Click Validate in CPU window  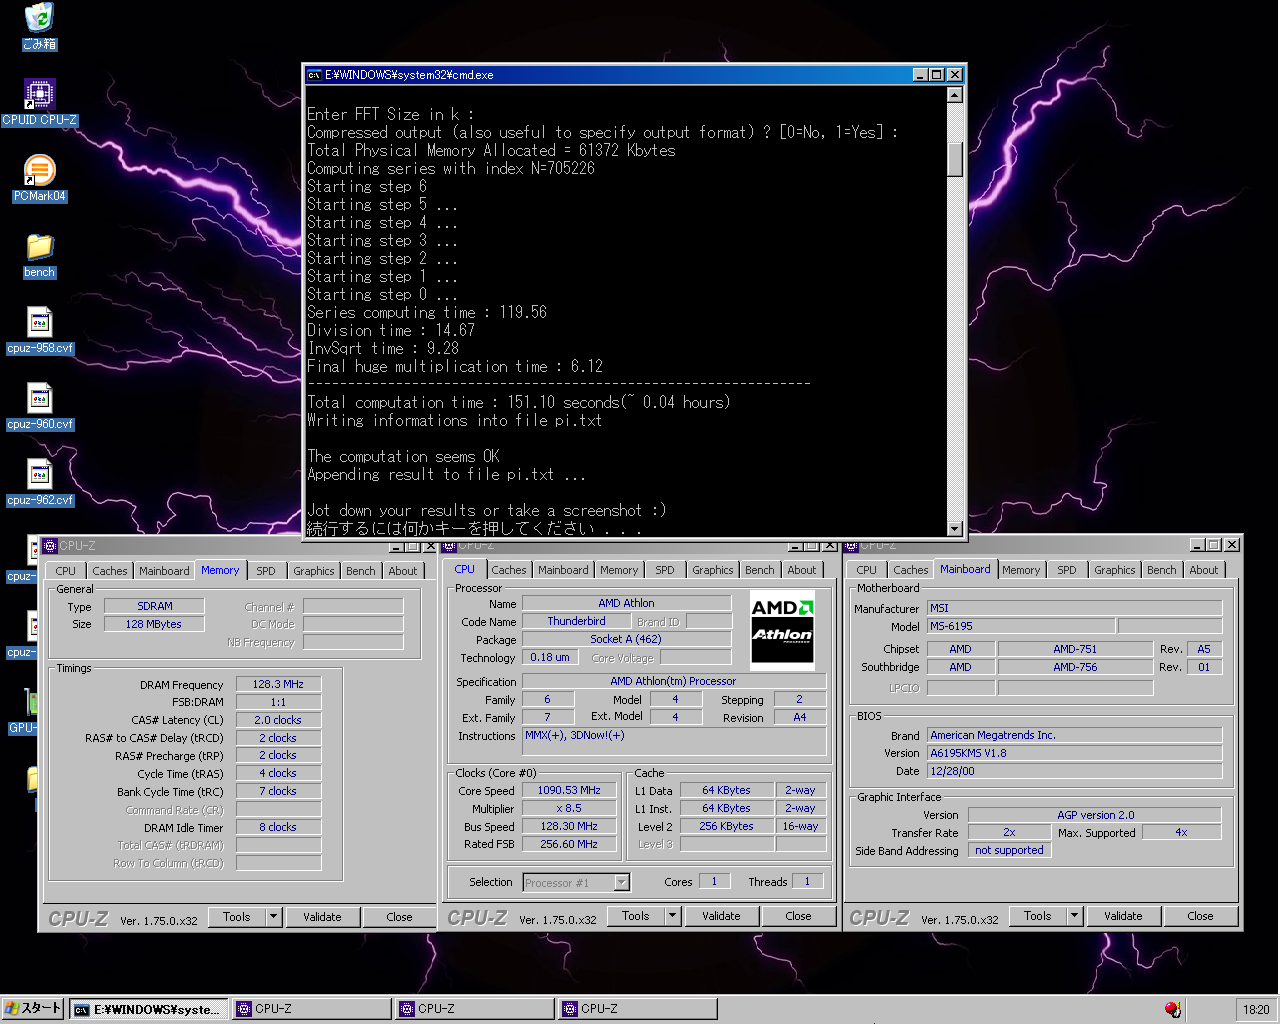(721, 916)
